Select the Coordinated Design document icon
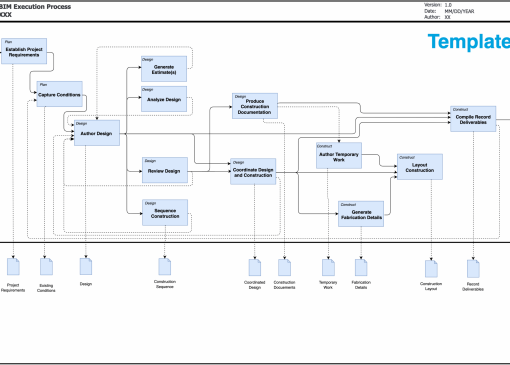 (x=255, y=268)
